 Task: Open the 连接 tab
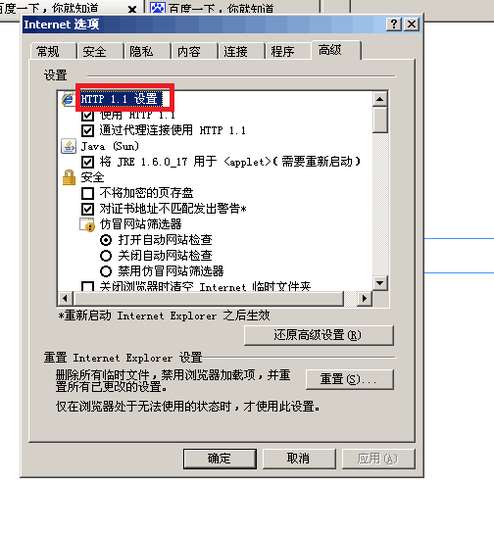tap(235, 52)
